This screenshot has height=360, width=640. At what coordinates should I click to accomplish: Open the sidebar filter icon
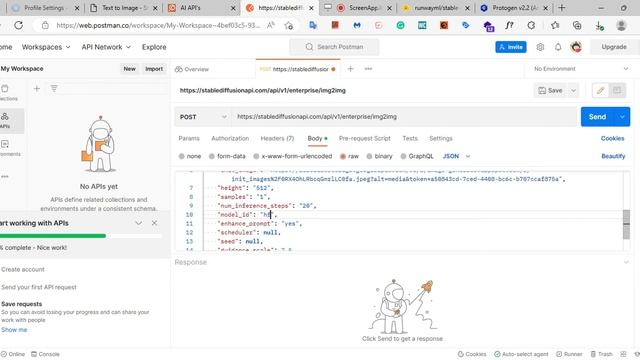tap(54, 88)
